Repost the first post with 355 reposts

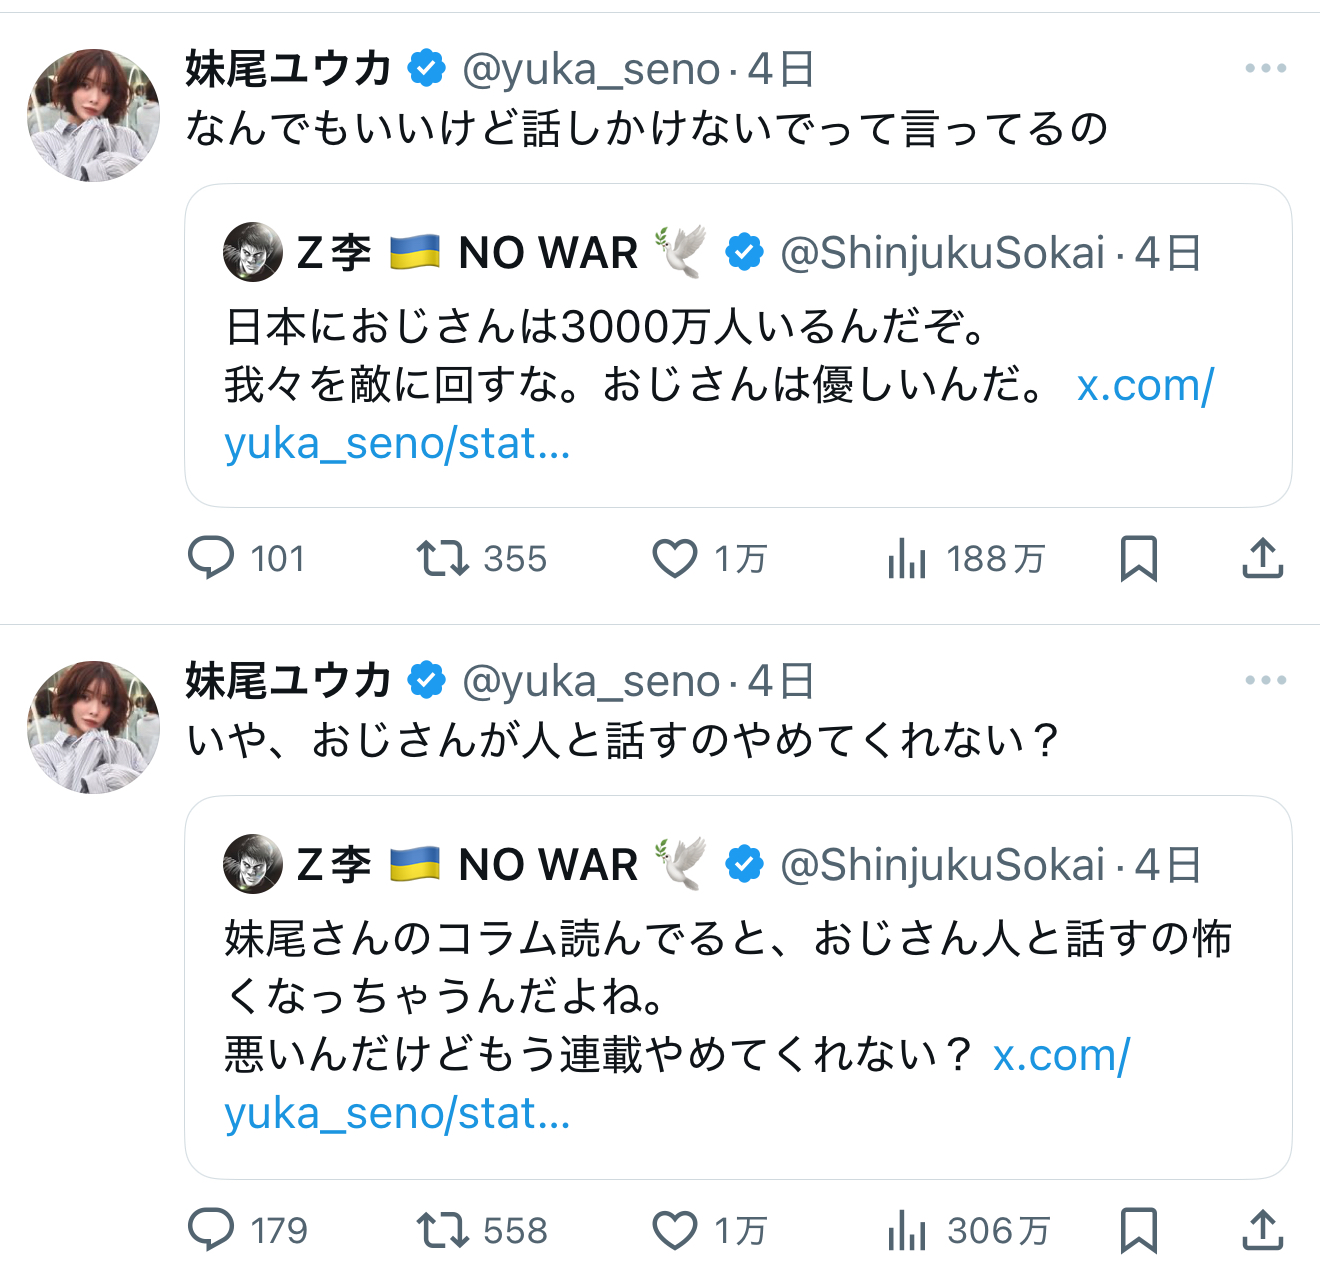pos(442,558)
